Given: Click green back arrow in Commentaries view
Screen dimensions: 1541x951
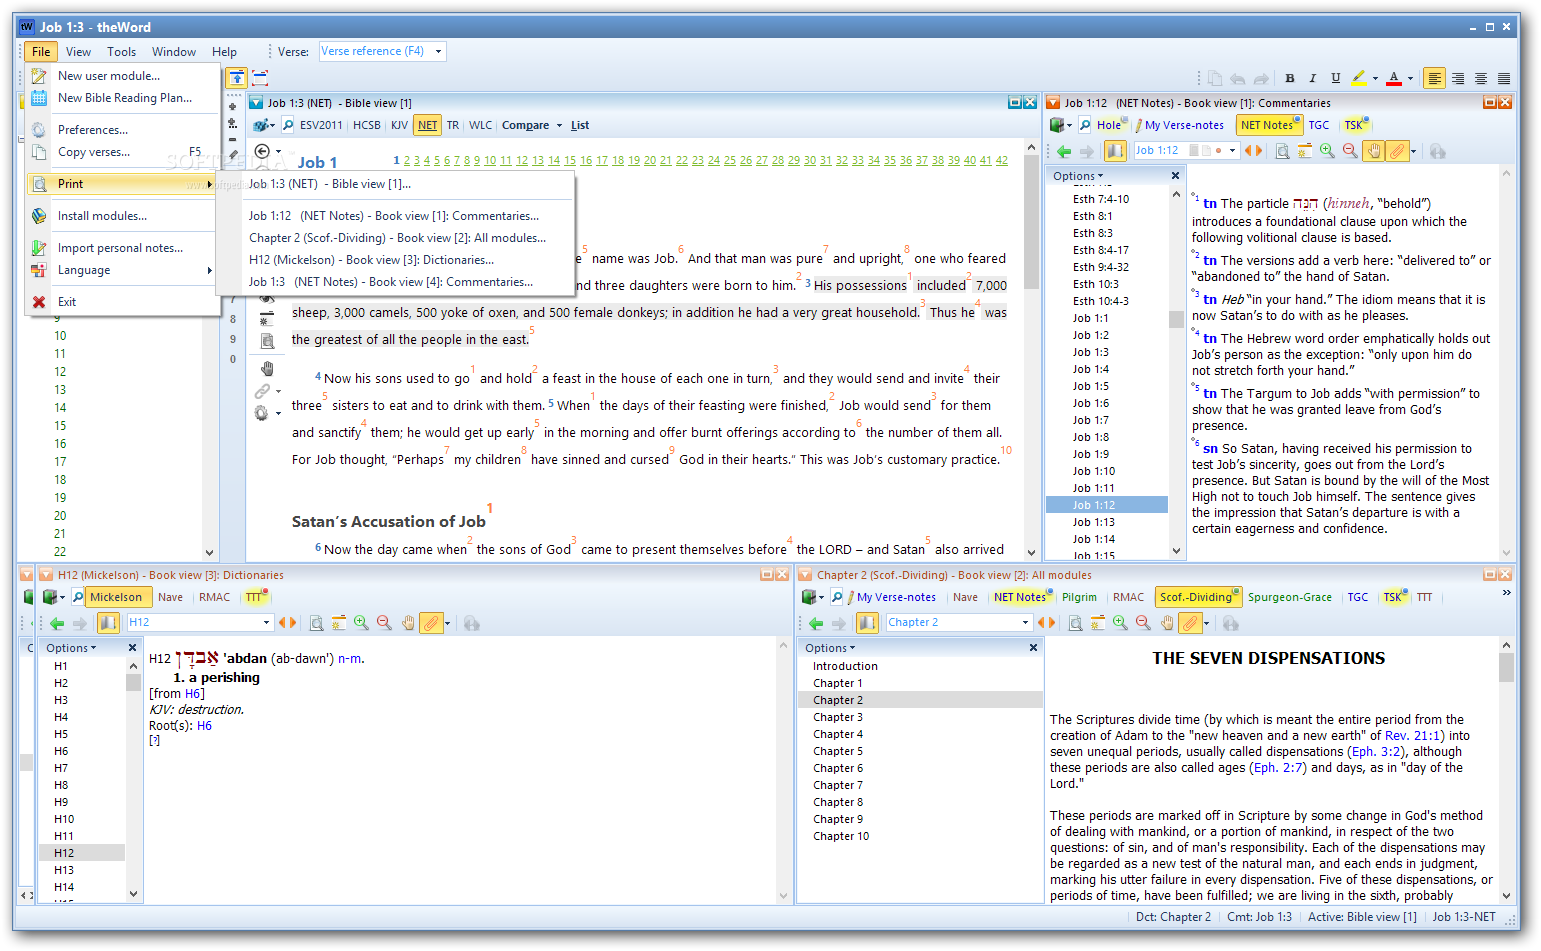Looking at the screenshot, I should click(x=1064, y=151).
